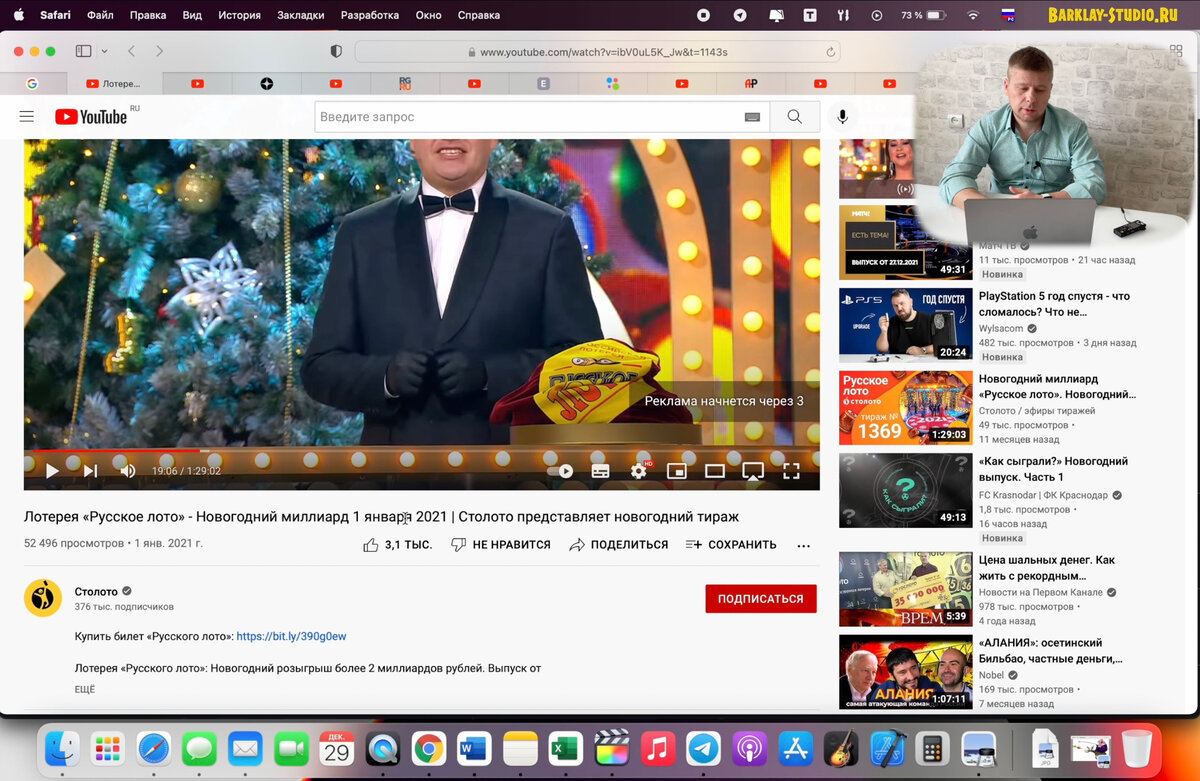Open Microsoft Word from the Dock

(x=474, y=748)
